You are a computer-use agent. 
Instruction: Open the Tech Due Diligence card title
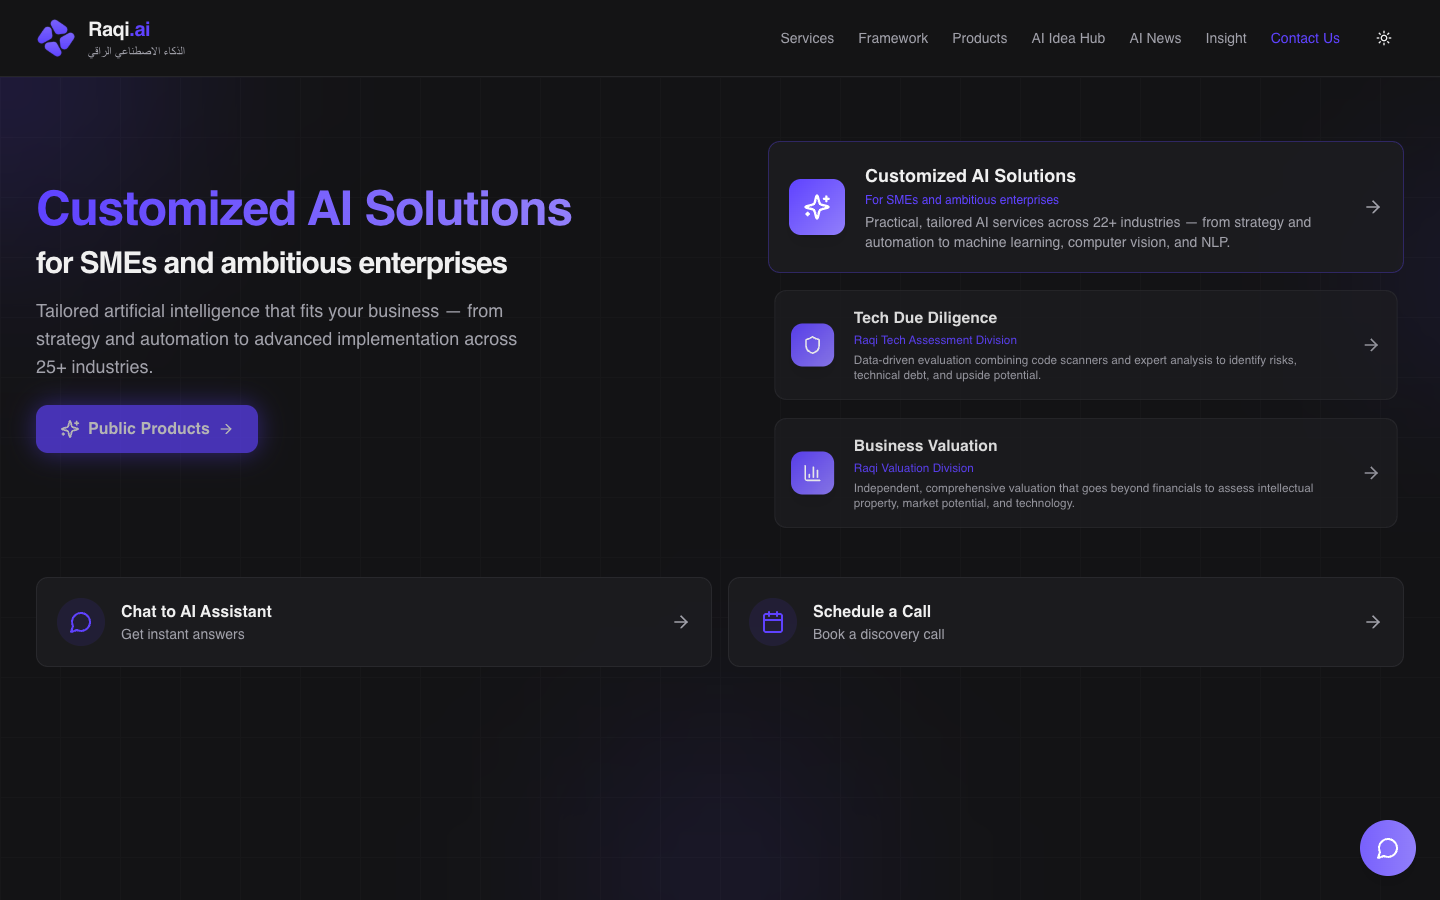(x=925, y=318)
